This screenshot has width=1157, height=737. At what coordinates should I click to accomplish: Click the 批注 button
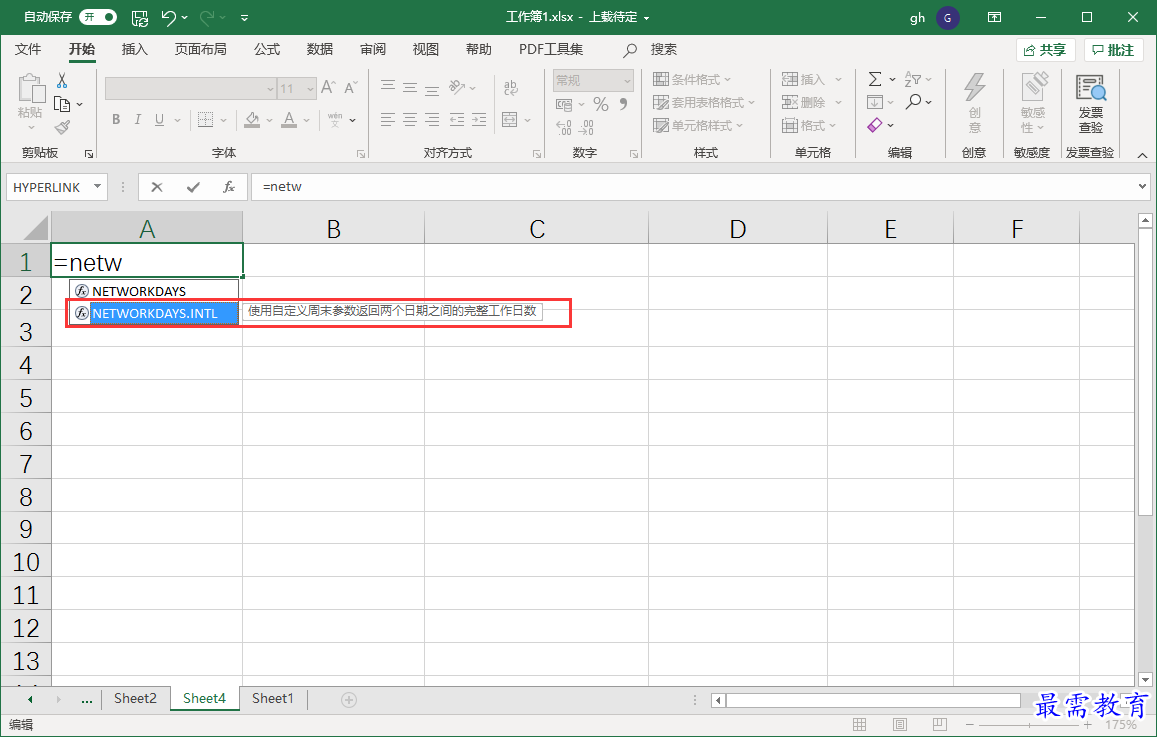(1113, 50)
